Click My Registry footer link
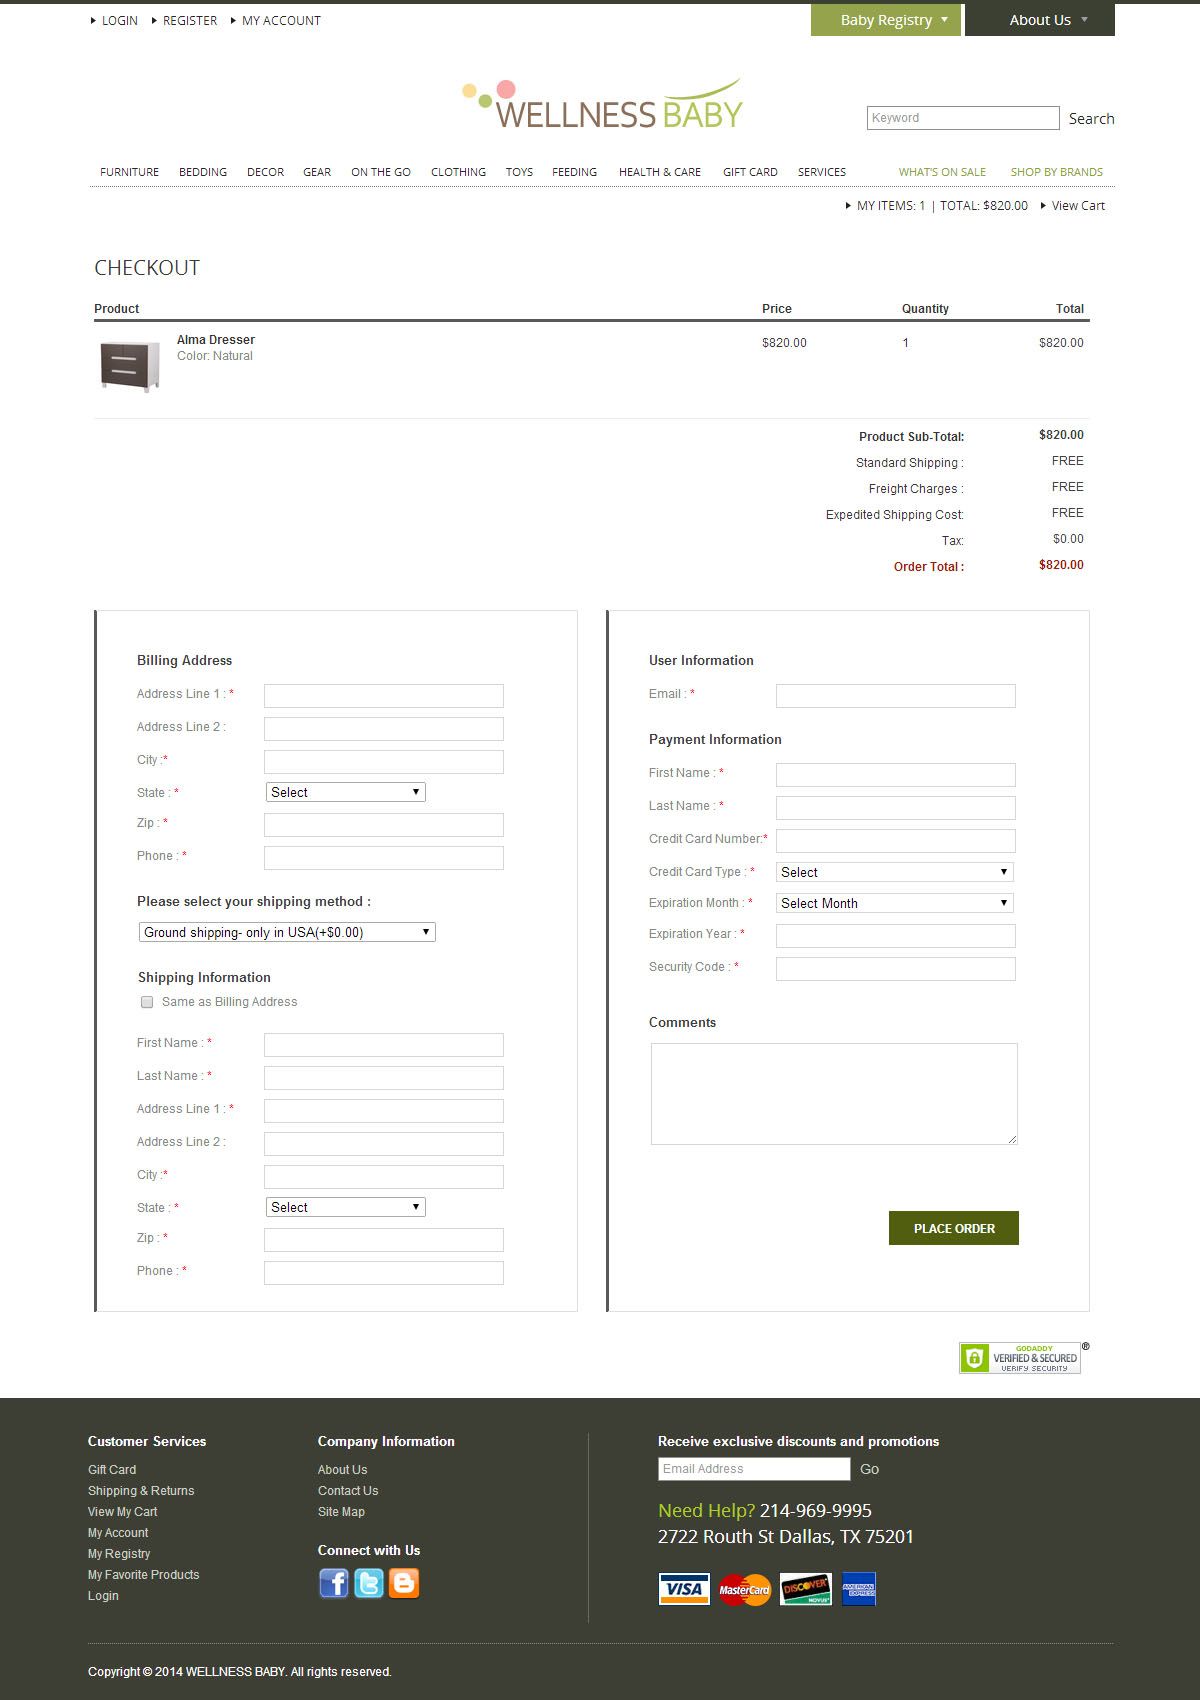The height and width of the screenshot is (1700, 1200). pos(119,1554)
